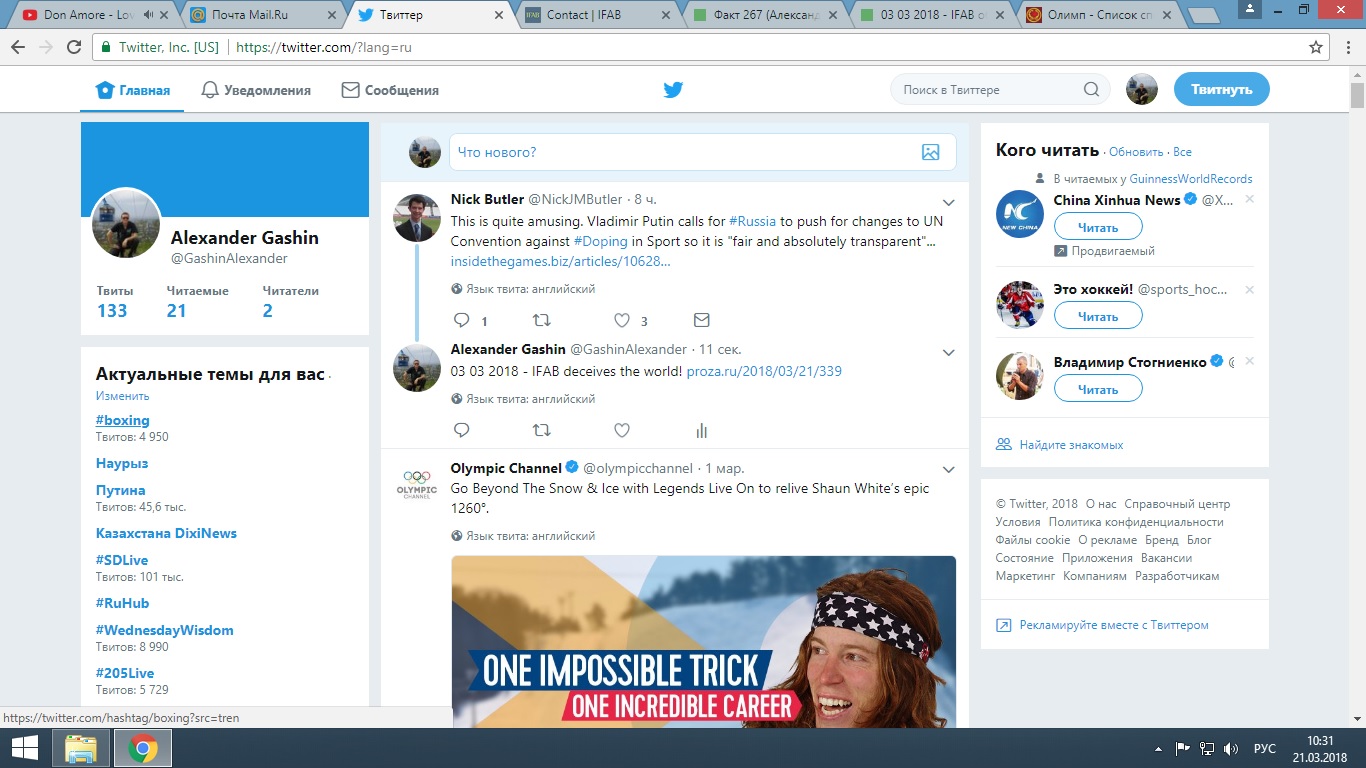The width and height of the screenshot is (1366, 768).
Task: Open insidethegames.biz article link
Action: (560, 261)
